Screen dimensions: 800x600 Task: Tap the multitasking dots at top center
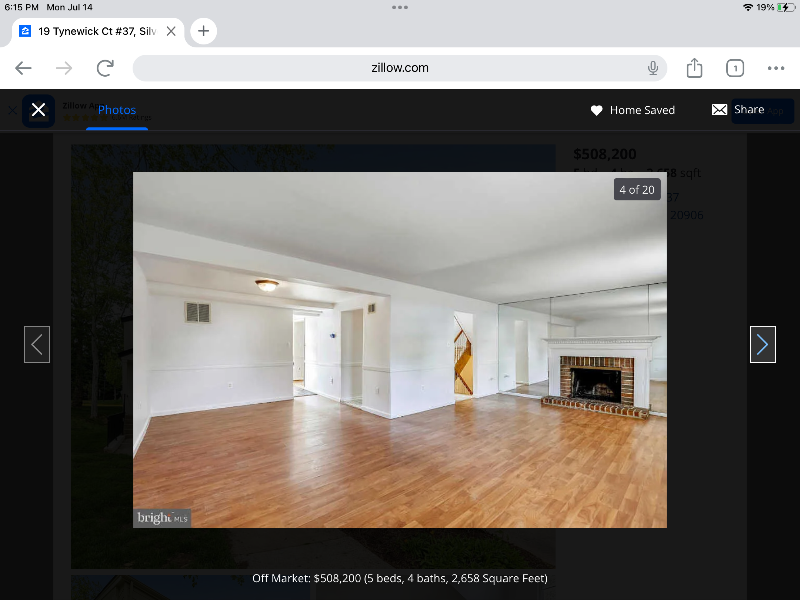(400, 7)
